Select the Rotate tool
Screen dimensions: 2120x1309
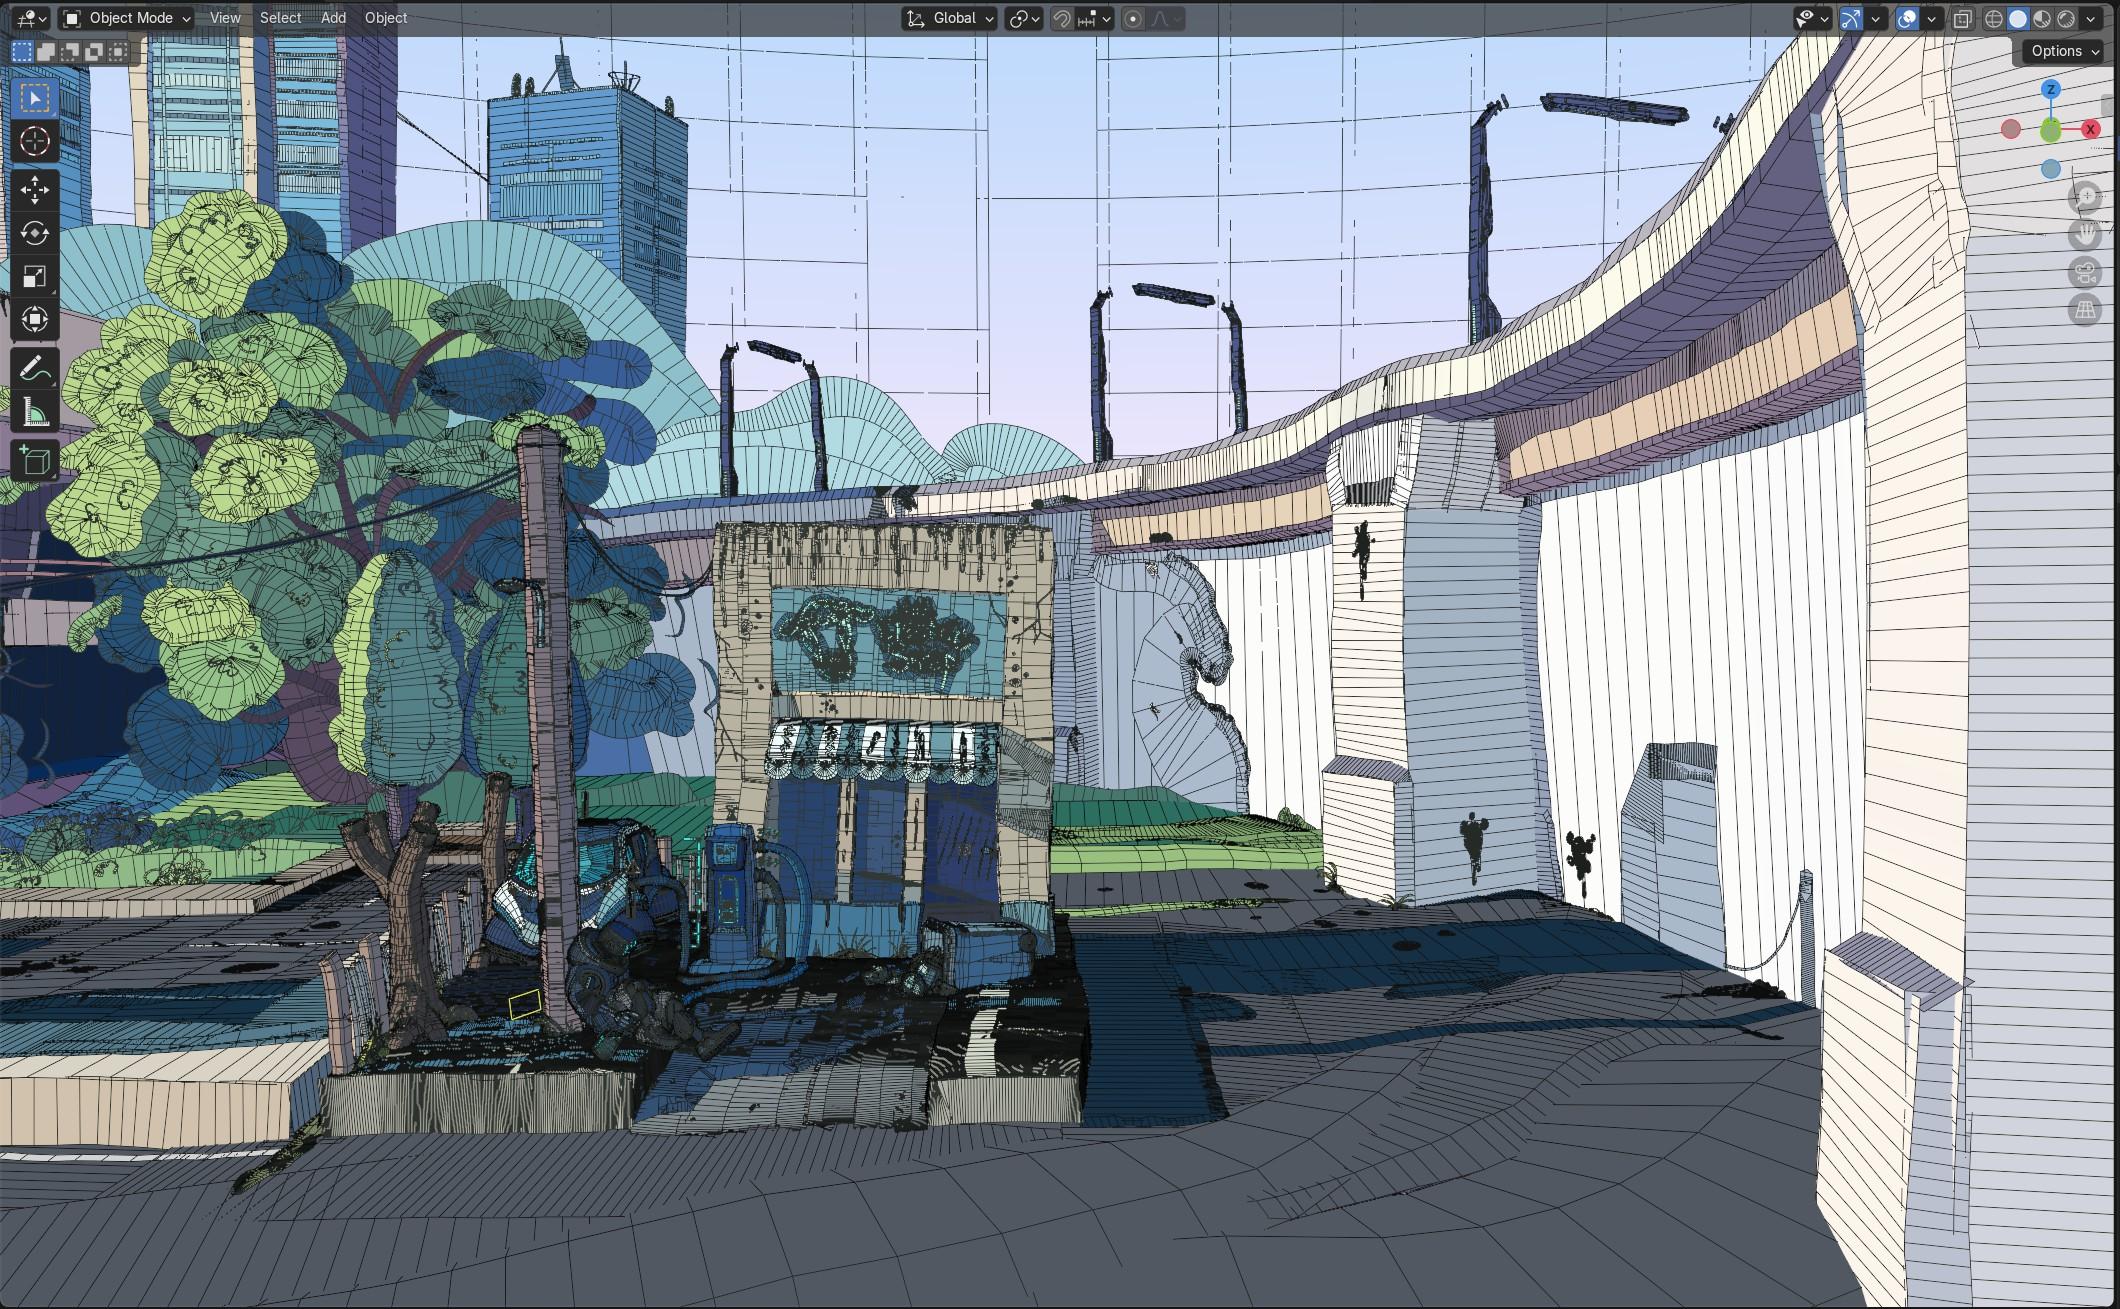coord(34,233)
